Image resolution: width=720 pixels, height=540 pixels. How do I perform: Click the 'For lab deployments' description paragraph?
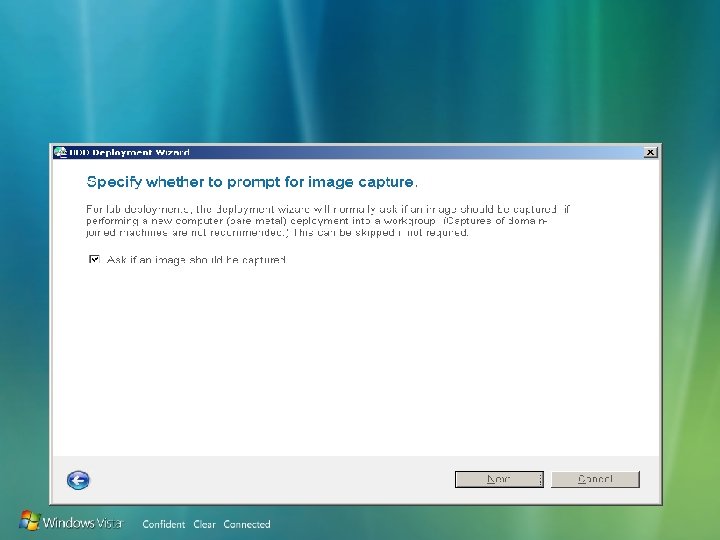tap(328, 221)
